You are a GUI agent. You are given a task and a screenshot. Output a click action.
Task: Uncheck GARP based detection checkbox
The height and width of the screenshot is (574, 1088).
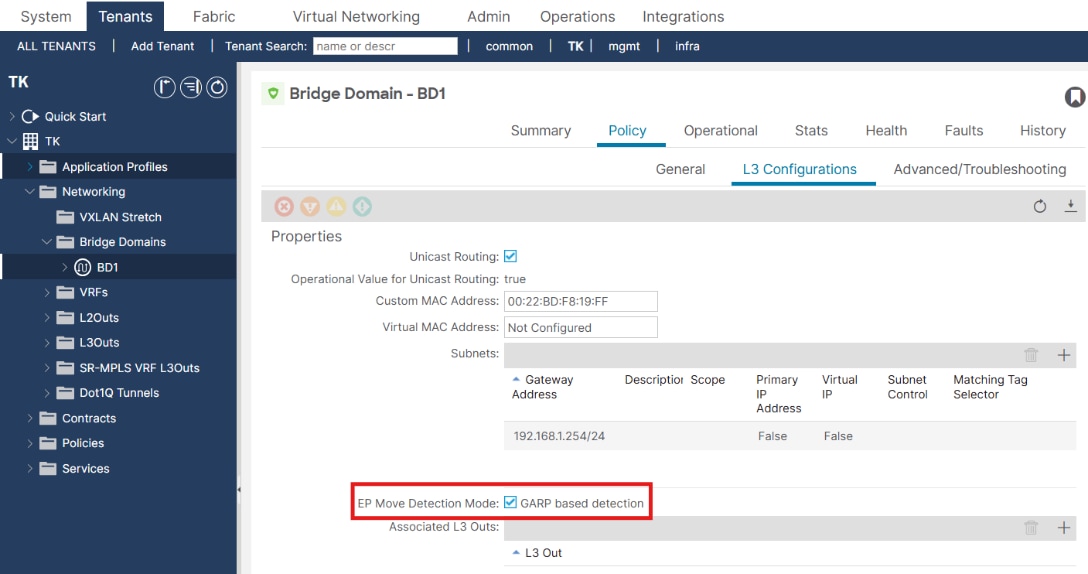tap(511, 503)
